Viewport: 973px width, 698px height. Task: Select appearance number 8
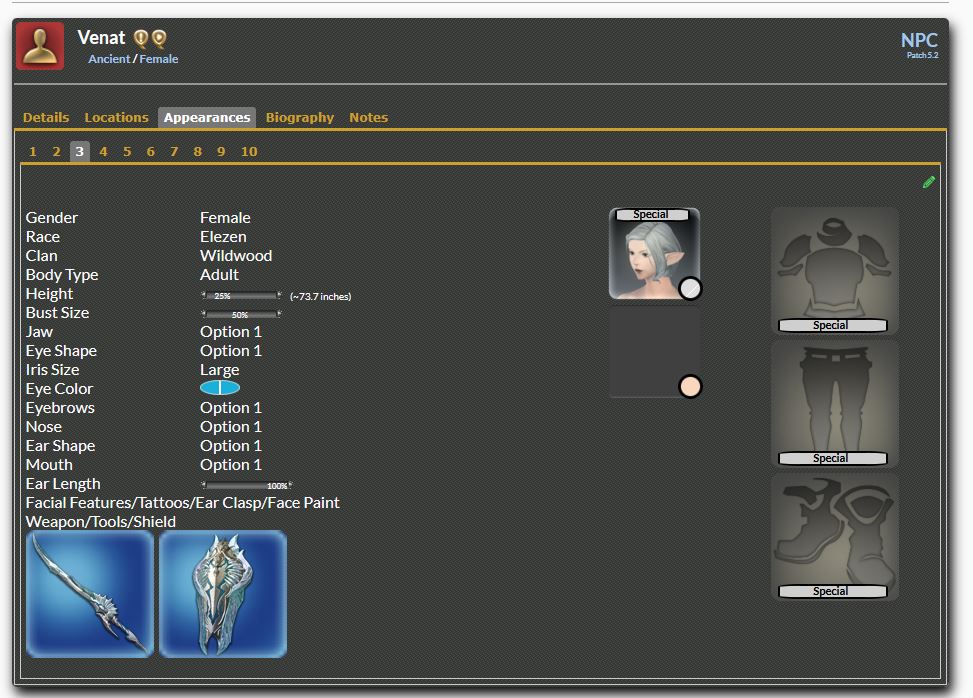[197, 151]
